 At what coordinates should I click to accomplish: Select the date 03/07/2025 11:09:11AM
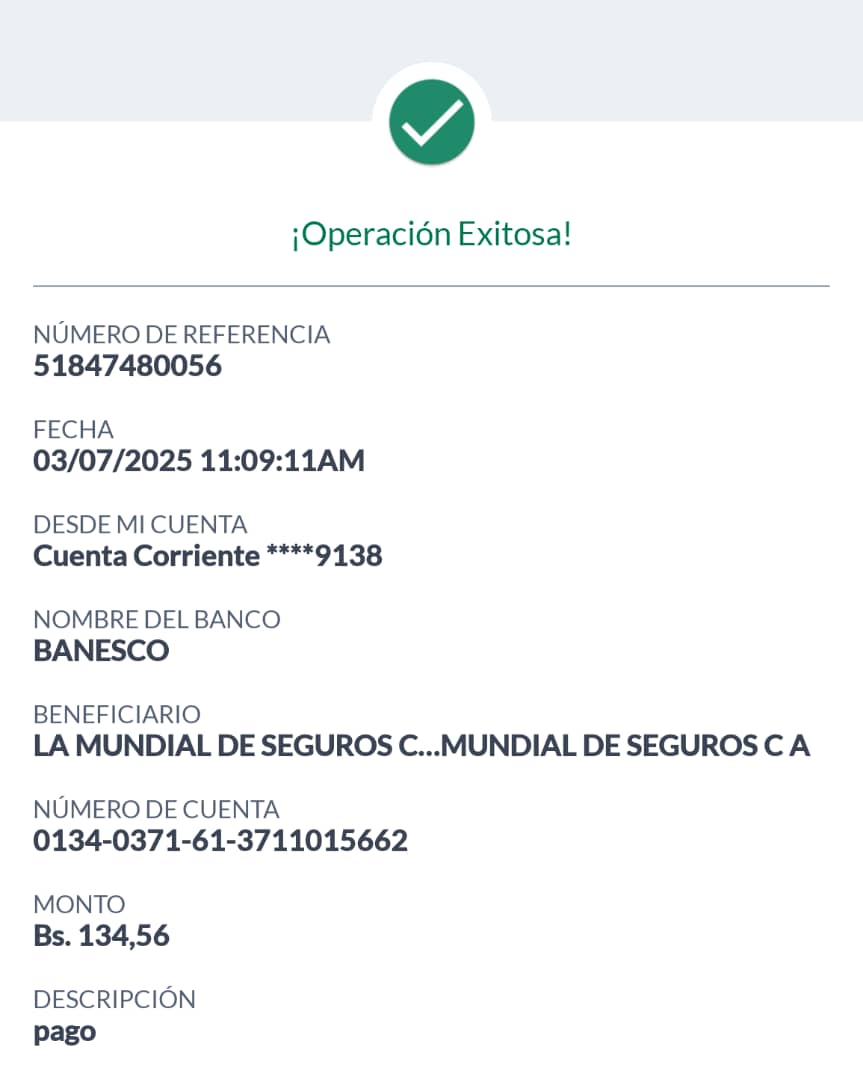click(199, 461)
